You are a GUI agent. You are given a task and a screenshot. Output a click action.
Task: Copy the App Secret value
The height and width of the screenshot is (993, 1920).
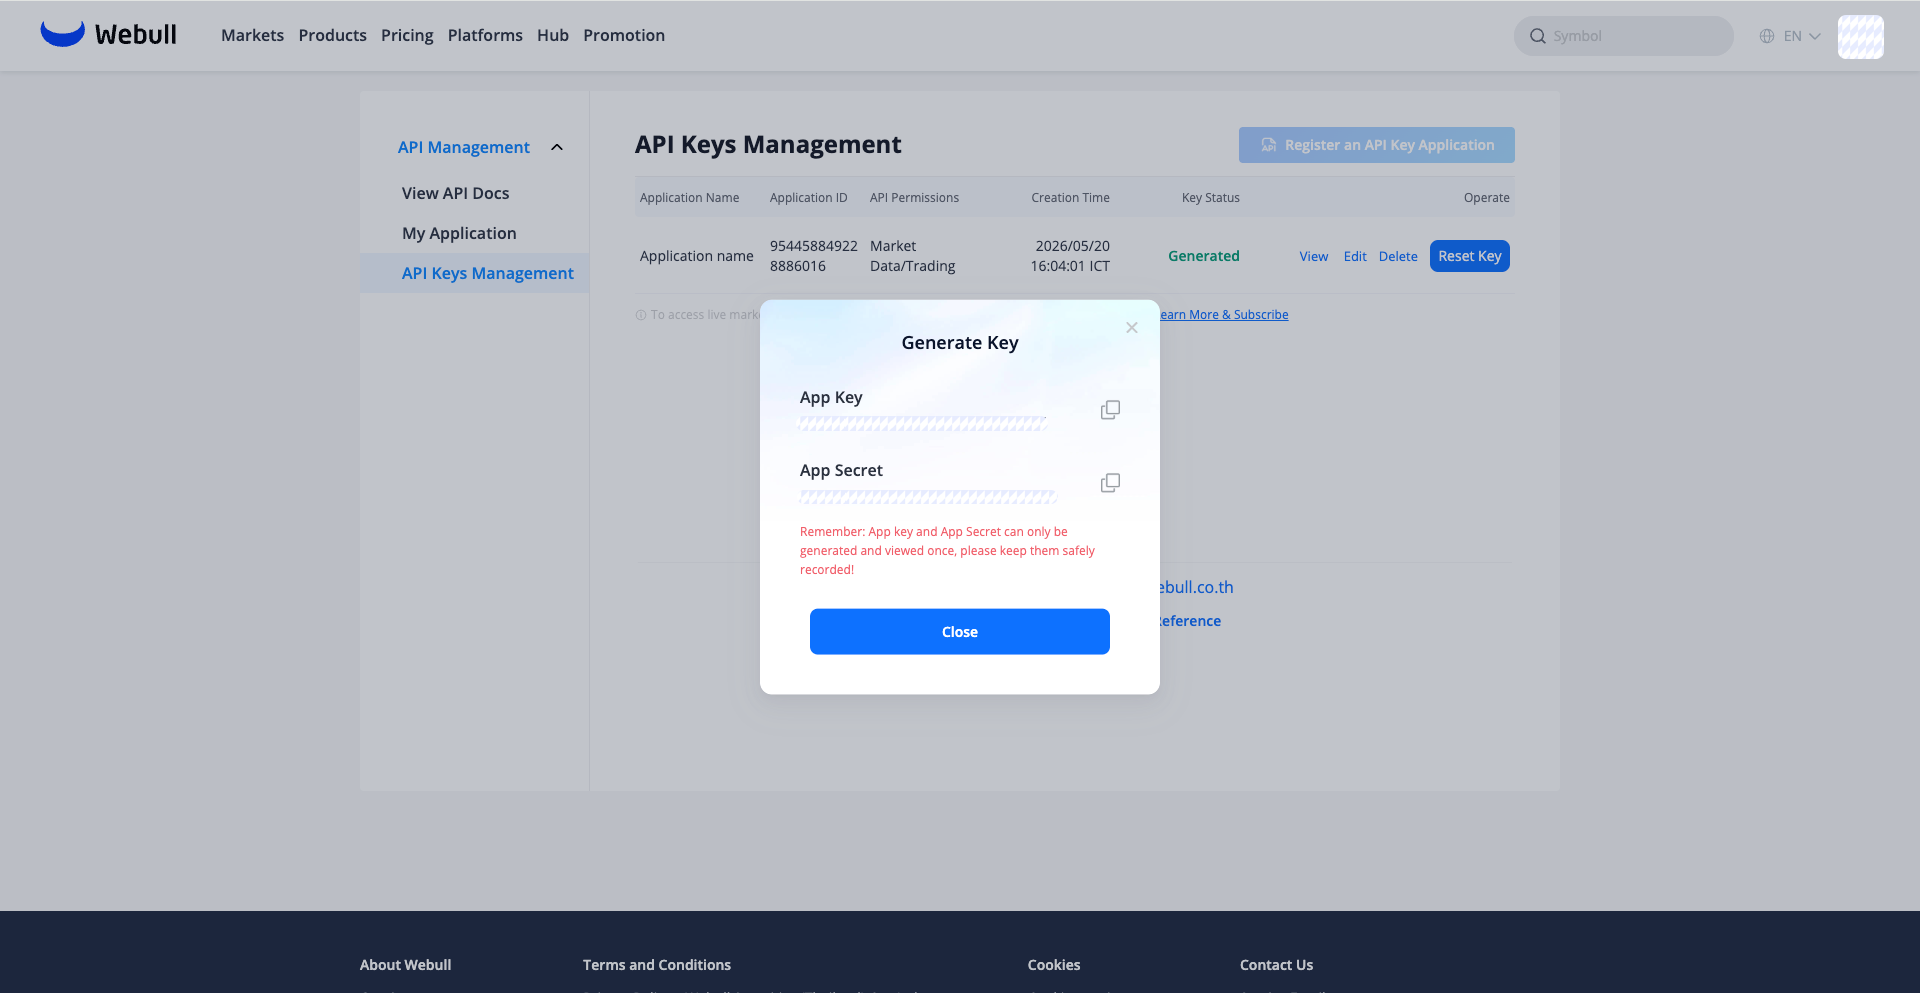[1110, 483]
